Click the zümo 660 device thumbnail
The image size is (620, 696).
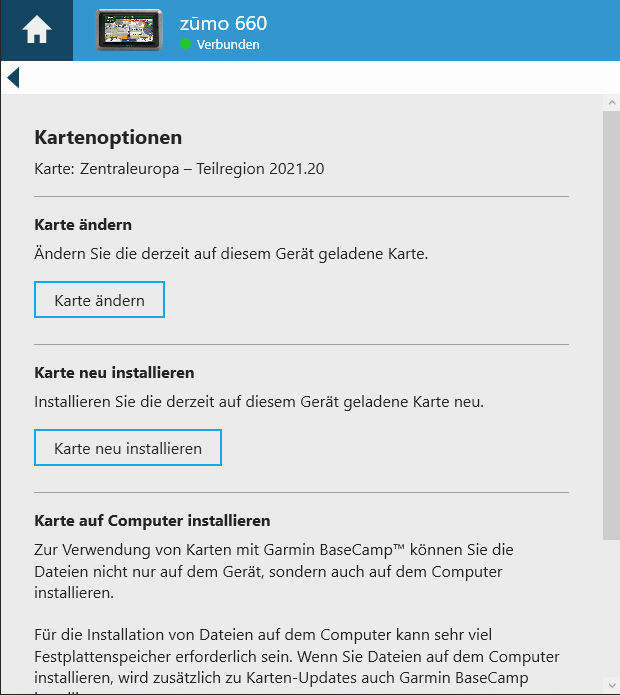128,31
